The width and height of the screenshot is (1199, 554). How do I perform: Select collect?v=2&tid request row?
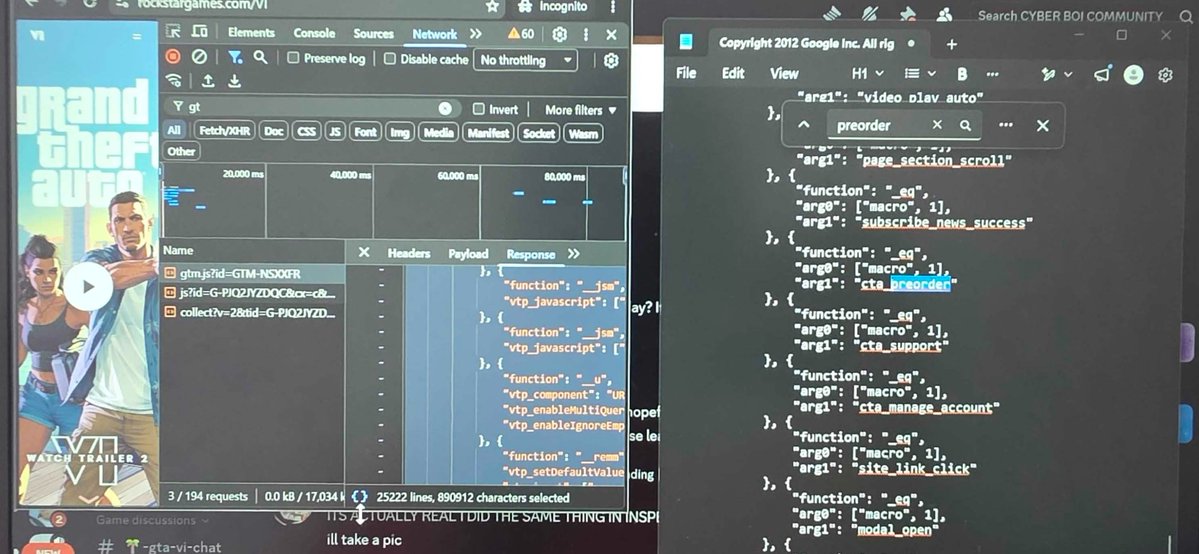(253, 312)
